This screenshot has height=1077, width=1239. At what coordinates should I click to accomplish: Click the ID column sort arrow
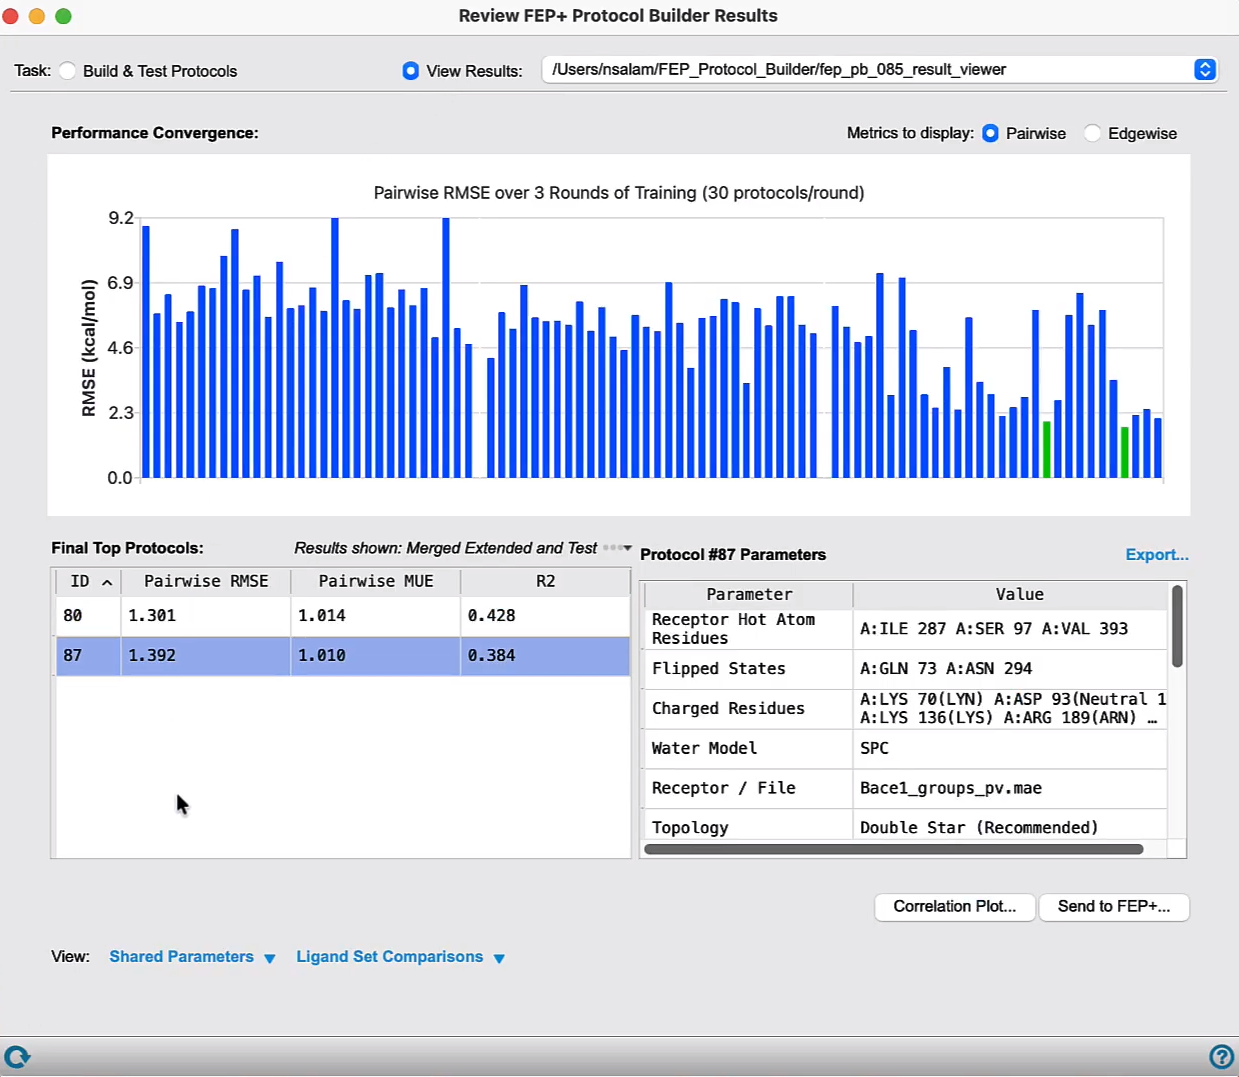[107, 582]
